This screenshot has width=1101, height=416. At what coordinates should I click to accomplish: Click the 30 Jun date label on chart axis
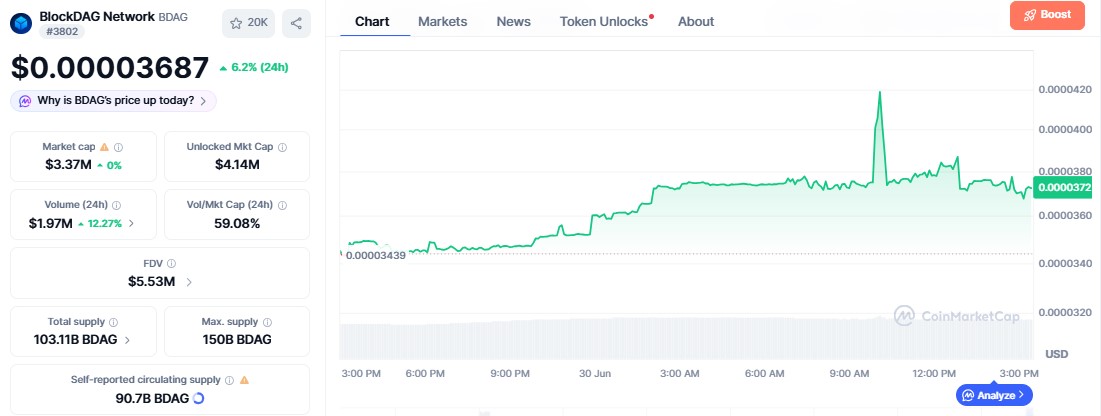[x=595, y=374]
